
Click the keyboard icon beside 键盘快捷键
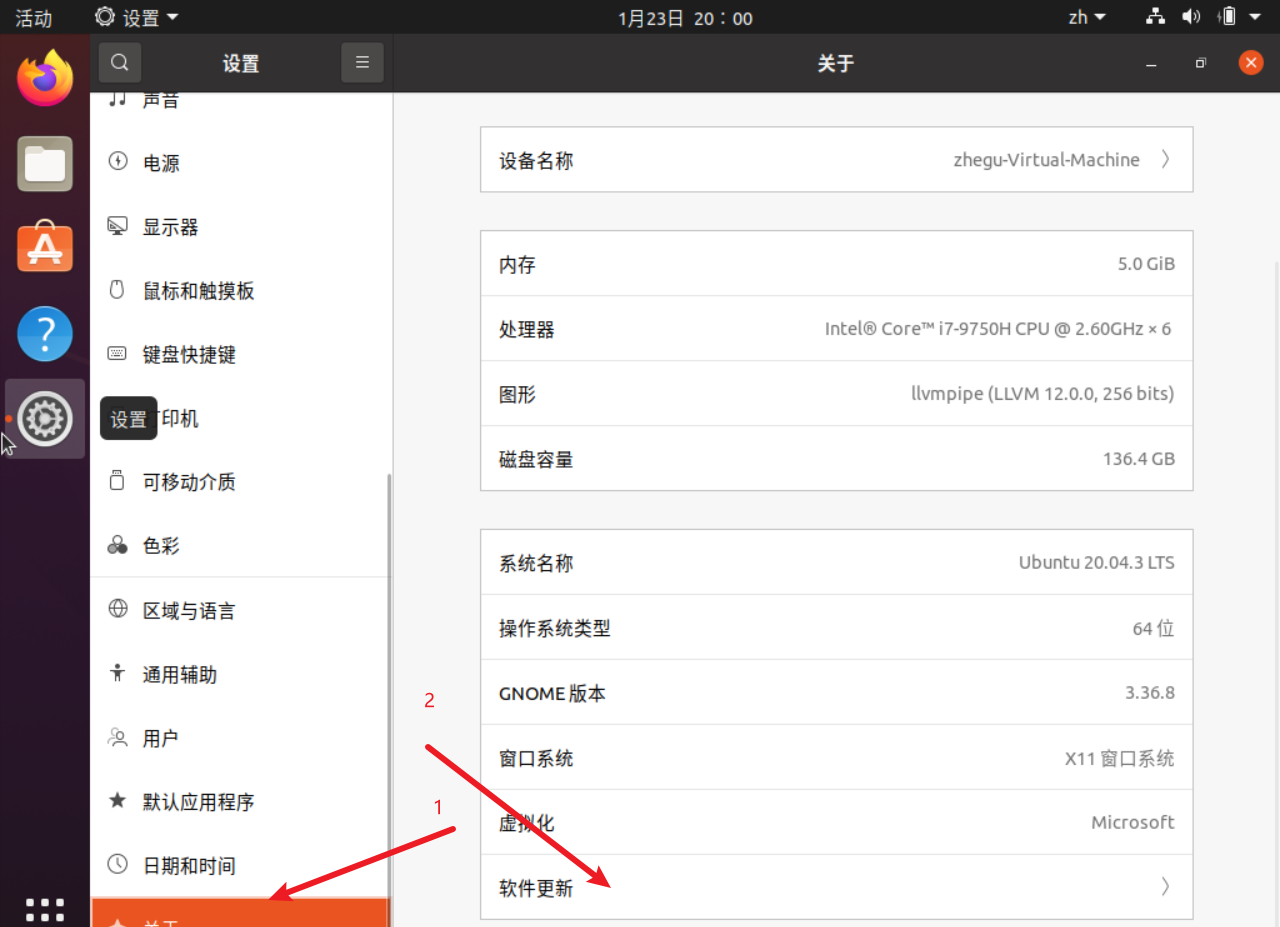117,354
